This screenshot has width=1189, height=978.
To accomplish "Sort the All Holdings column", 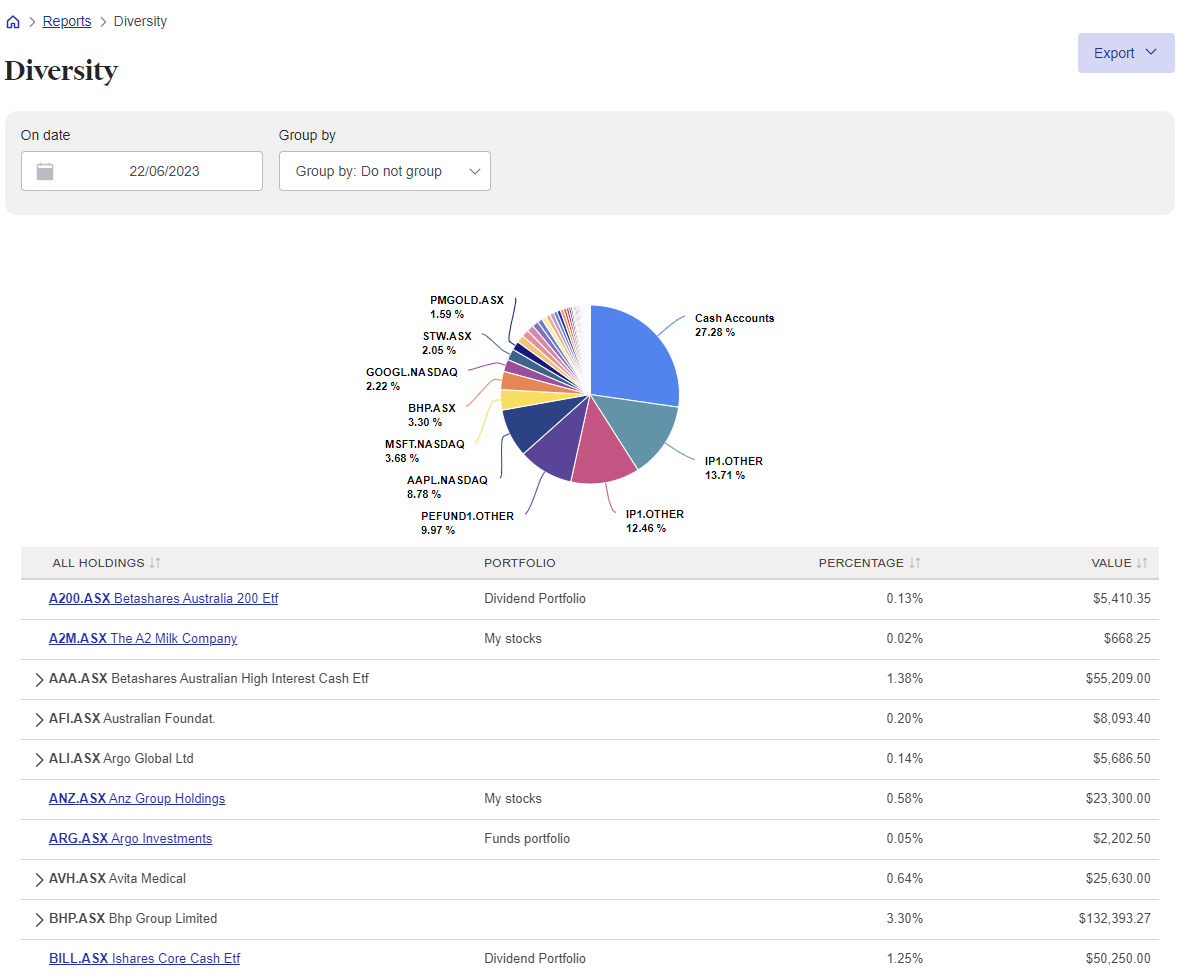I will [x=152, y=563].
